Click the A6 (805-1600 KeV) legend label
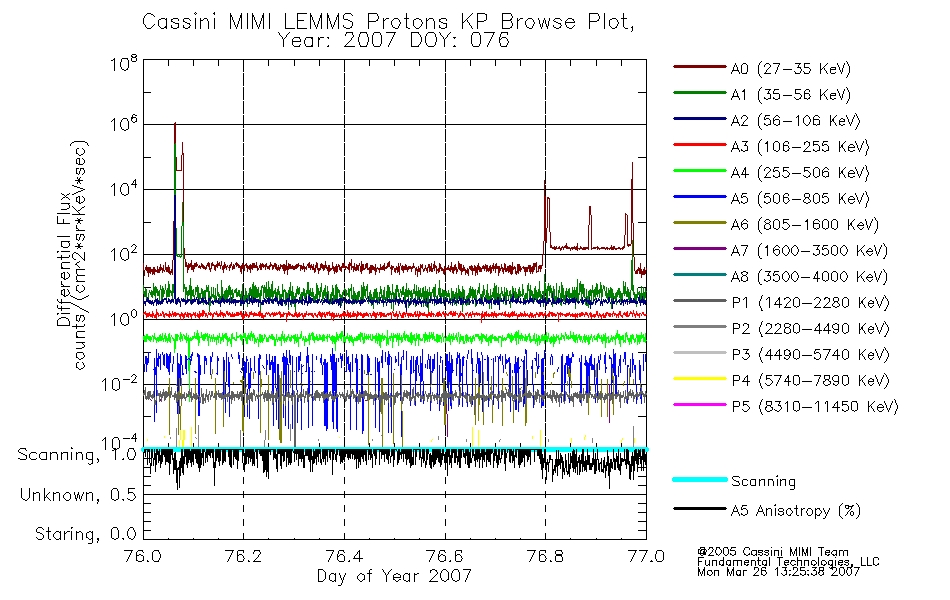This screenshot has width=950, height=600. [805, 225]
